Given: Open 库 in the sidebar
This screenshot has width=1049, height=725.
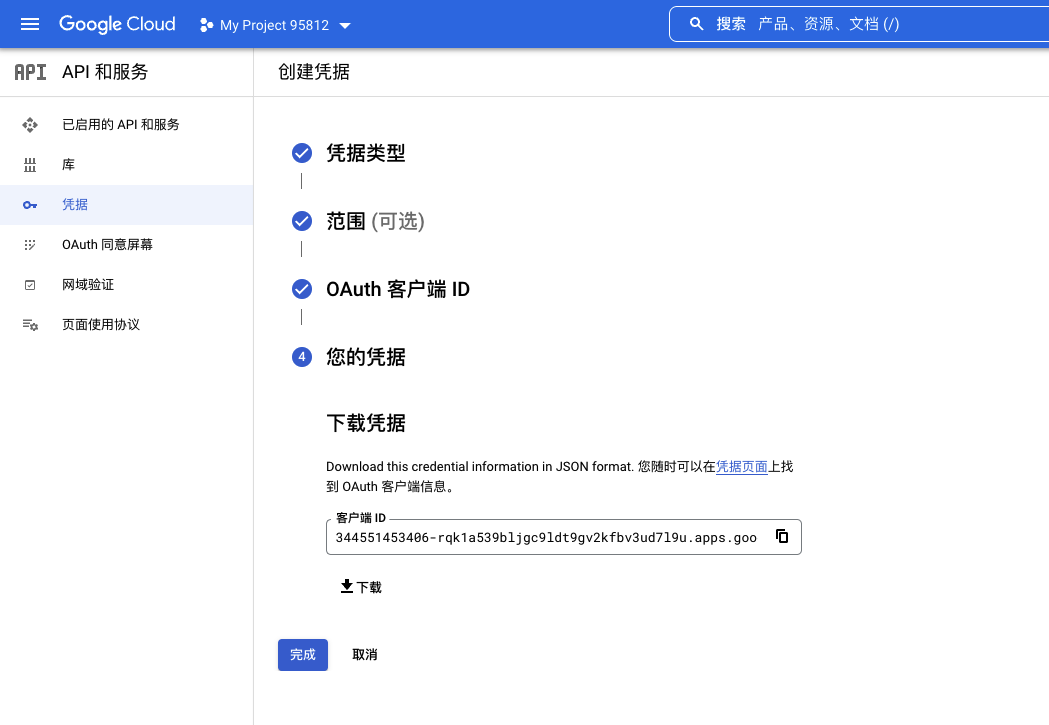Looking at the screenshot, I should click(x=126, y=165).
